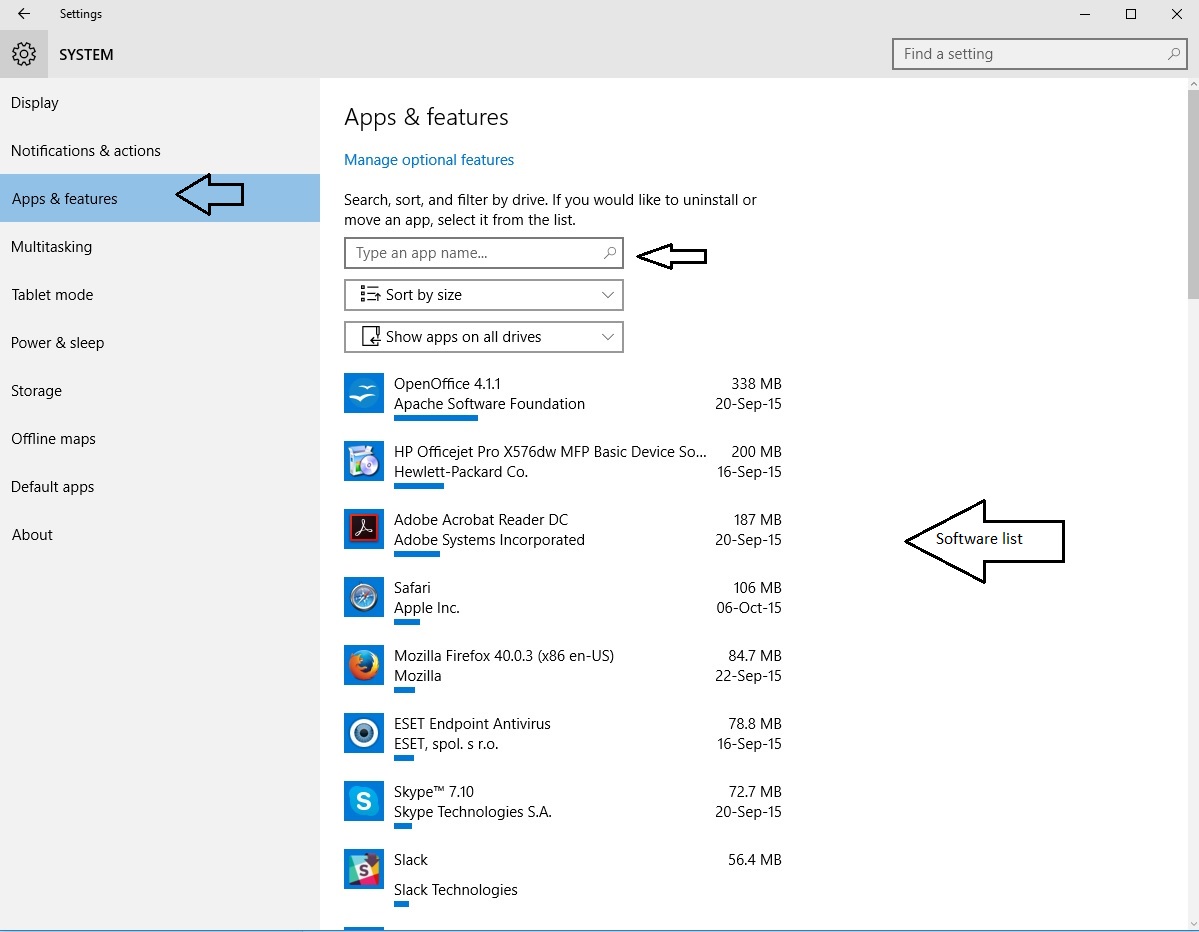Click the OpenOffice app icon

pos(363,393)
